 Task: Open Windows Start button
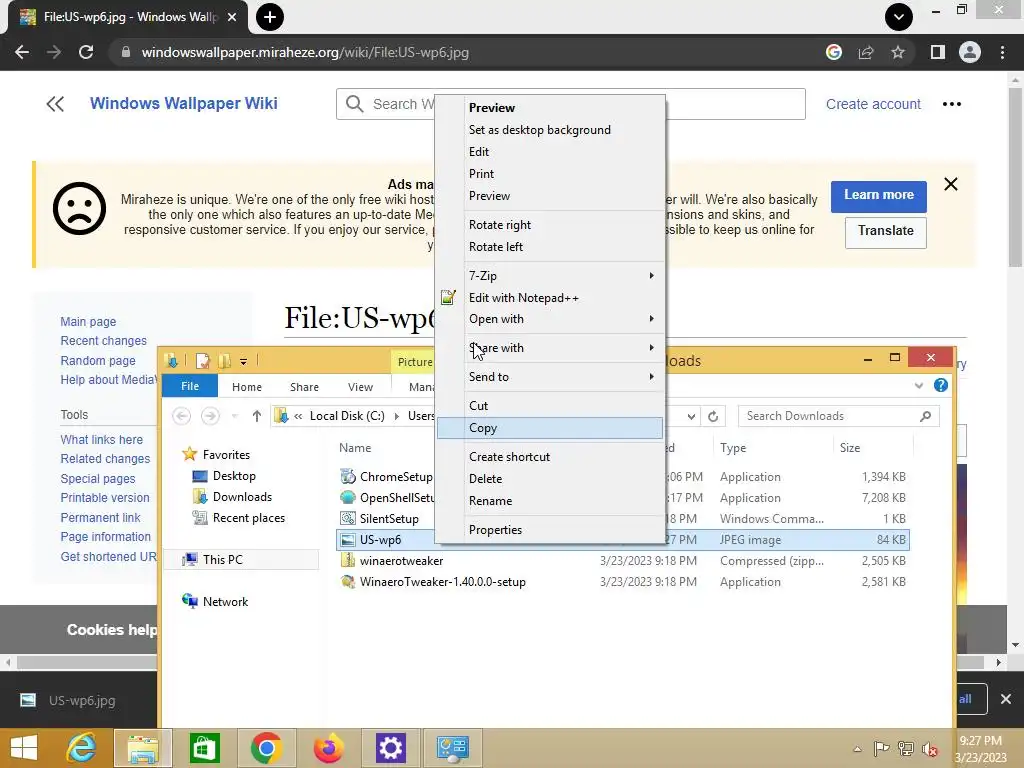[x=24, y=748]
